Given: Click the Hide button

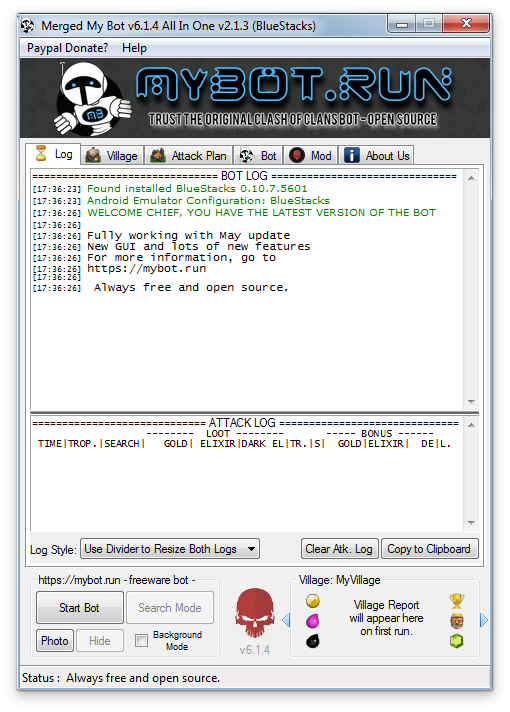Looking at the screenshot, I should point(100,641).
